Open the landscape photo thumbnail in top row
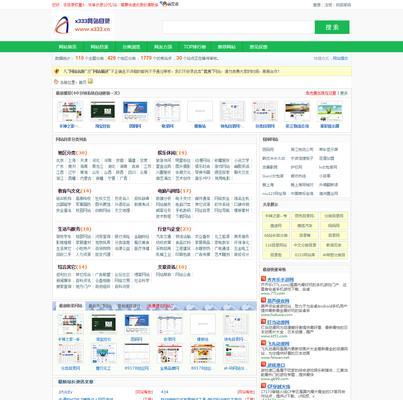The width and height of the screenshot is (403, 400). (x=297, y=111)
